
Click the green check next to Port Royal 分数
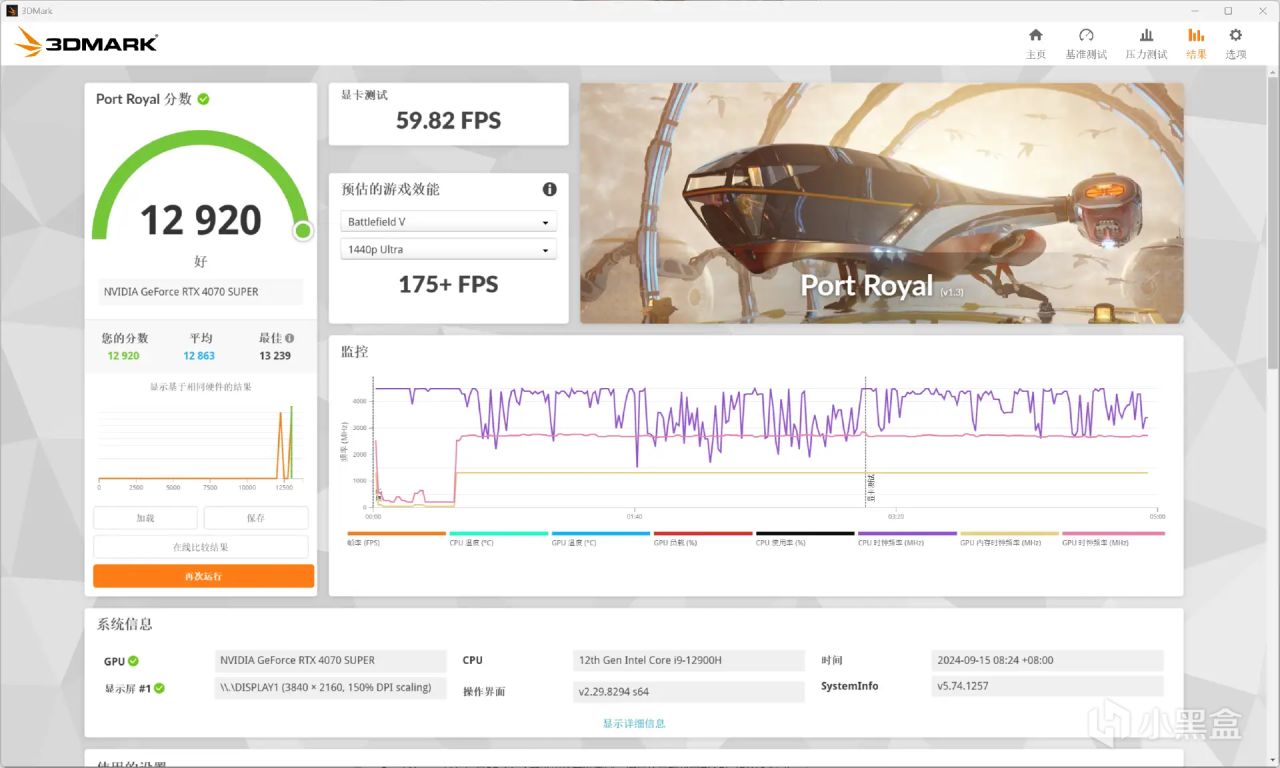203,99
